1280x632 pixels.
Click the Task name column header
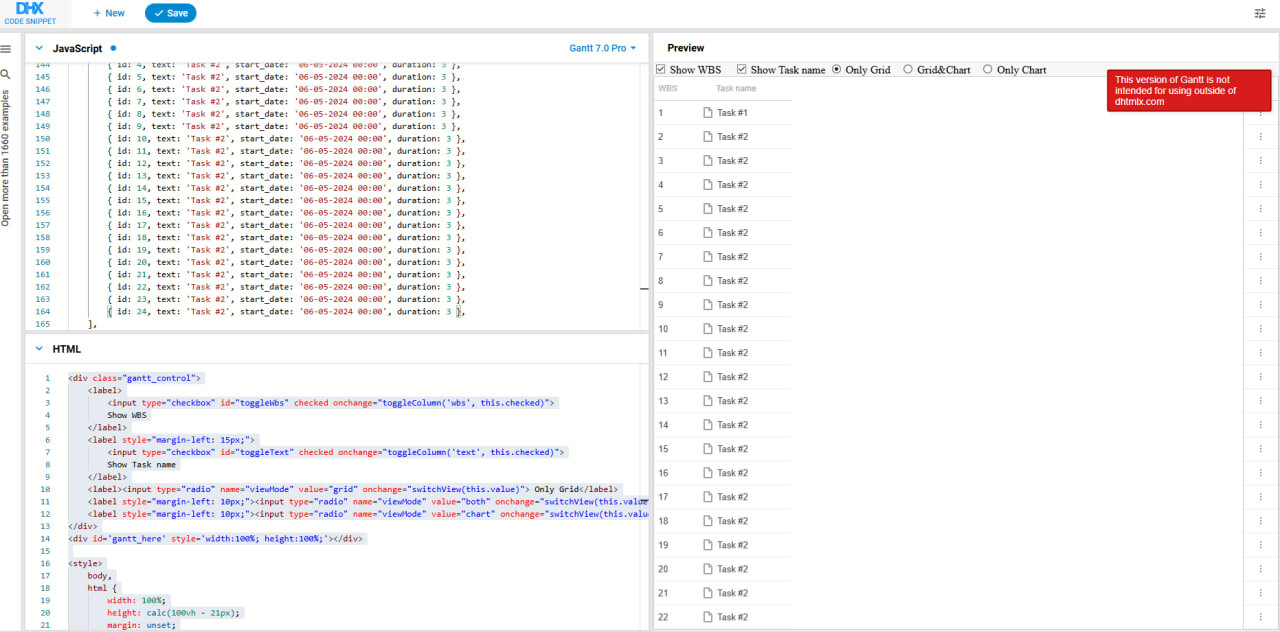(736, 88)
